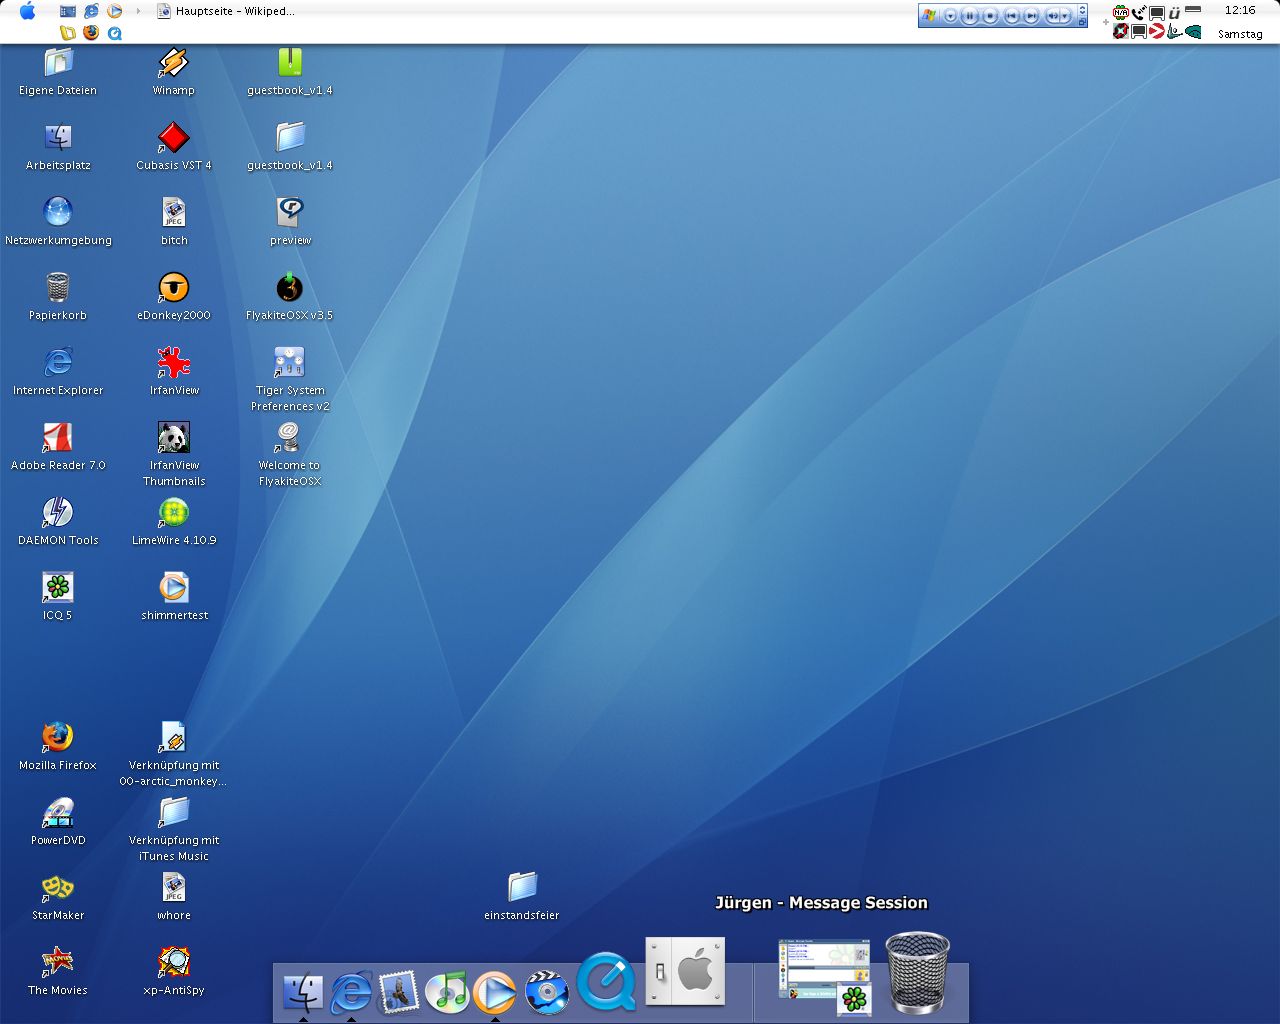Viewport: 1280px width, 1024px height.
Task: Open media player toolbar quick access menu
Action: click(950, 16)
